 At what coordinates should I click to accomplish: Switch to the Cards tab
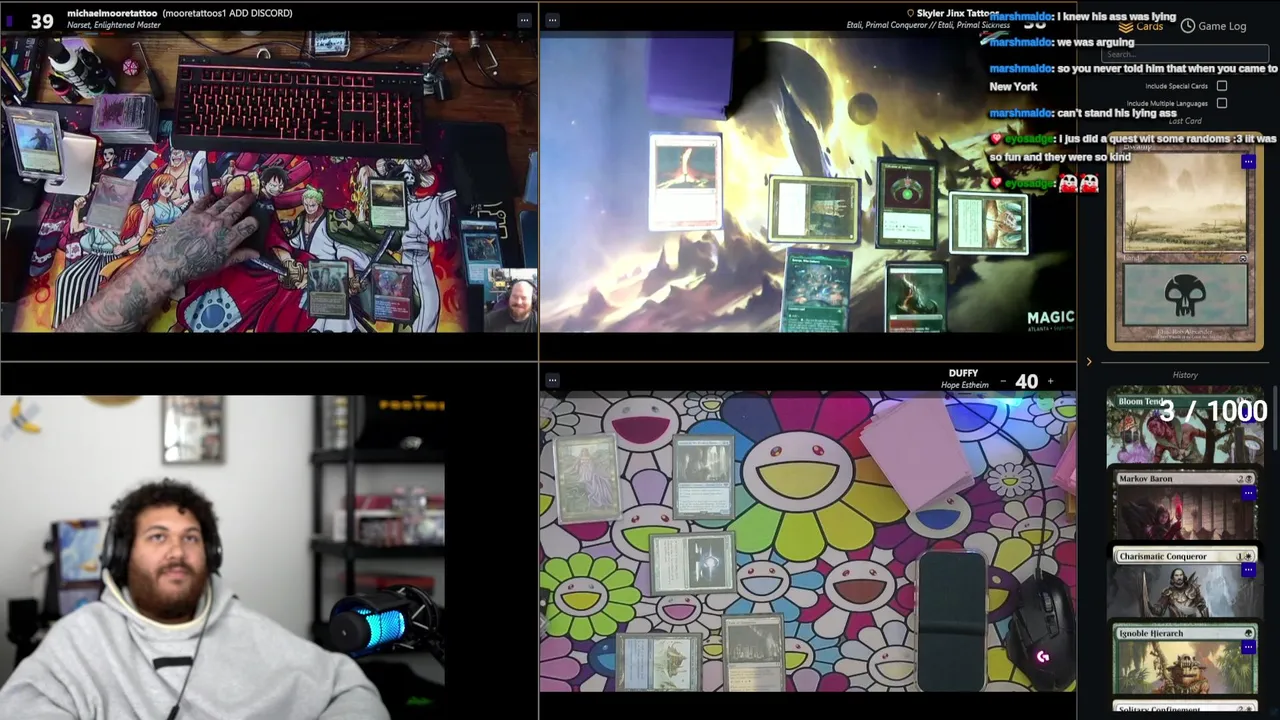(x=1140, y=26)
